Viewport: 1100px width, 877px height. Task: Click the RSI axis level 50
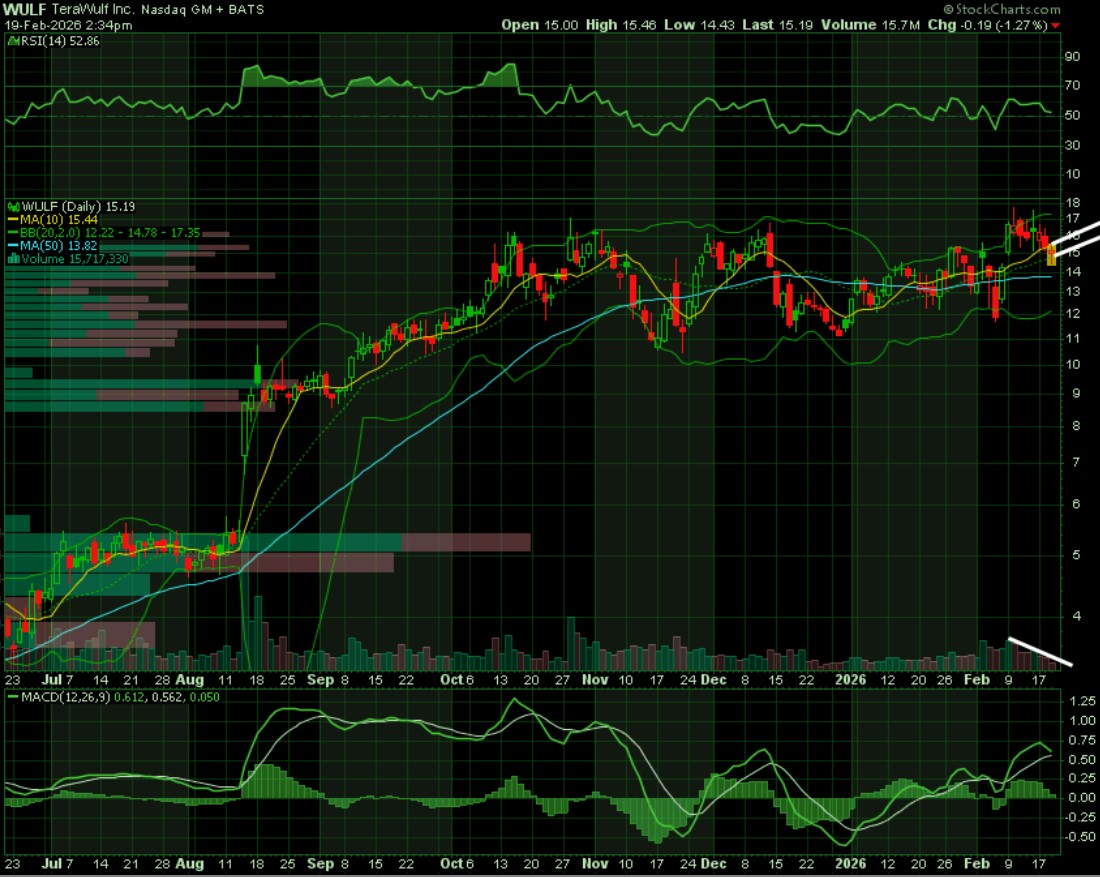(x=1072, y=115)
